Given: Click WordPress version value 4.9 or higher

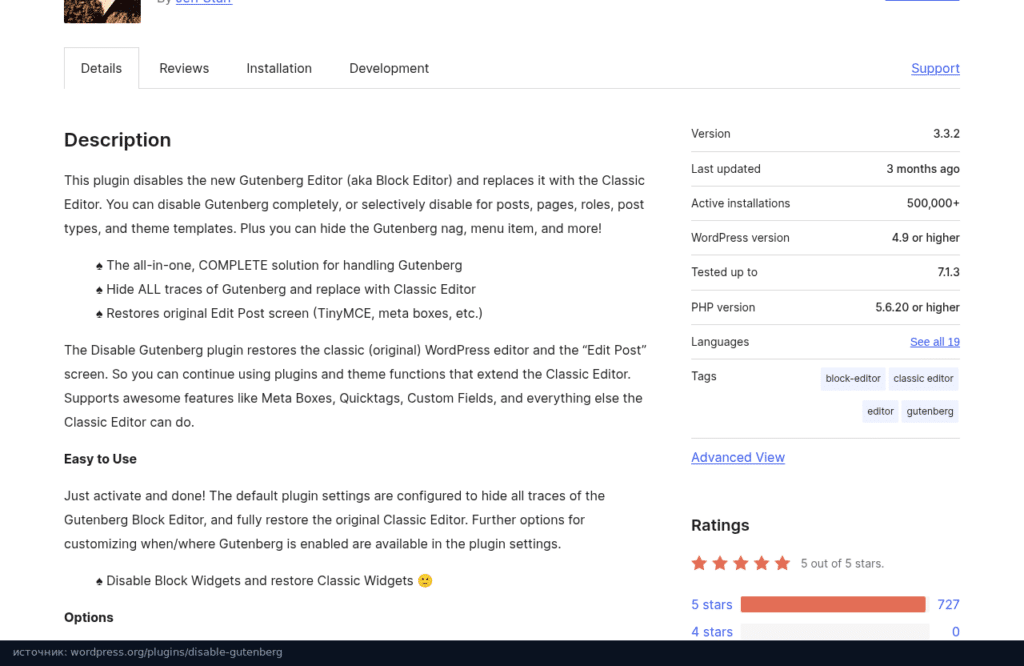Looking at the screenshot, I should tap(925, 238).
